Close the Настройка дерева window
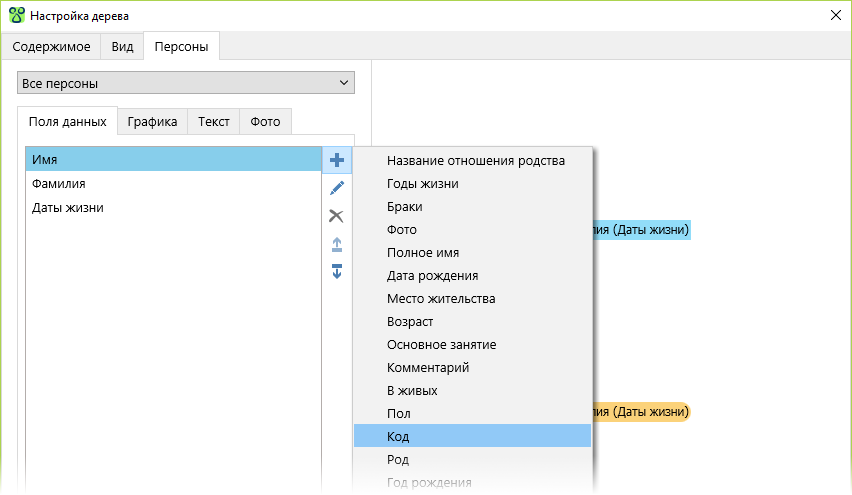This screenshot has width=852, height=495. [x=835, y=16]
